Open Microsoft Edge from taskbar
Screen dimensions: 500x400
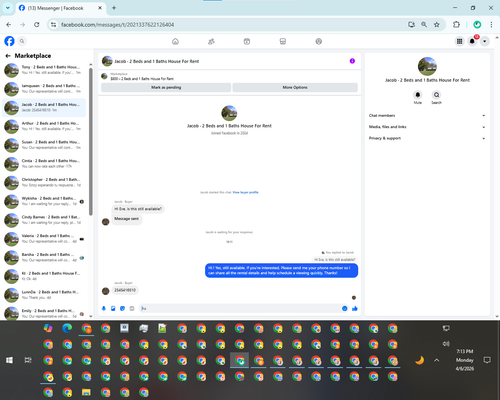(x=67, y=328)
